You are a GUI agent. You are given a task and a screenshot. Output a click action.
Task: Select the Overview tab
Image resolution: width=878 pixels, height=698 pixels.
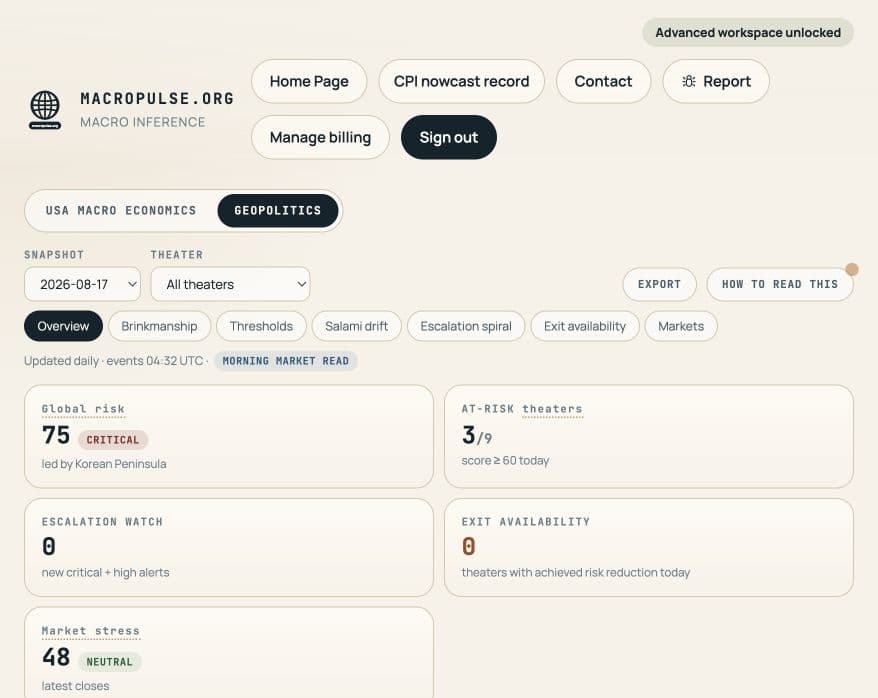click(63, 326)
